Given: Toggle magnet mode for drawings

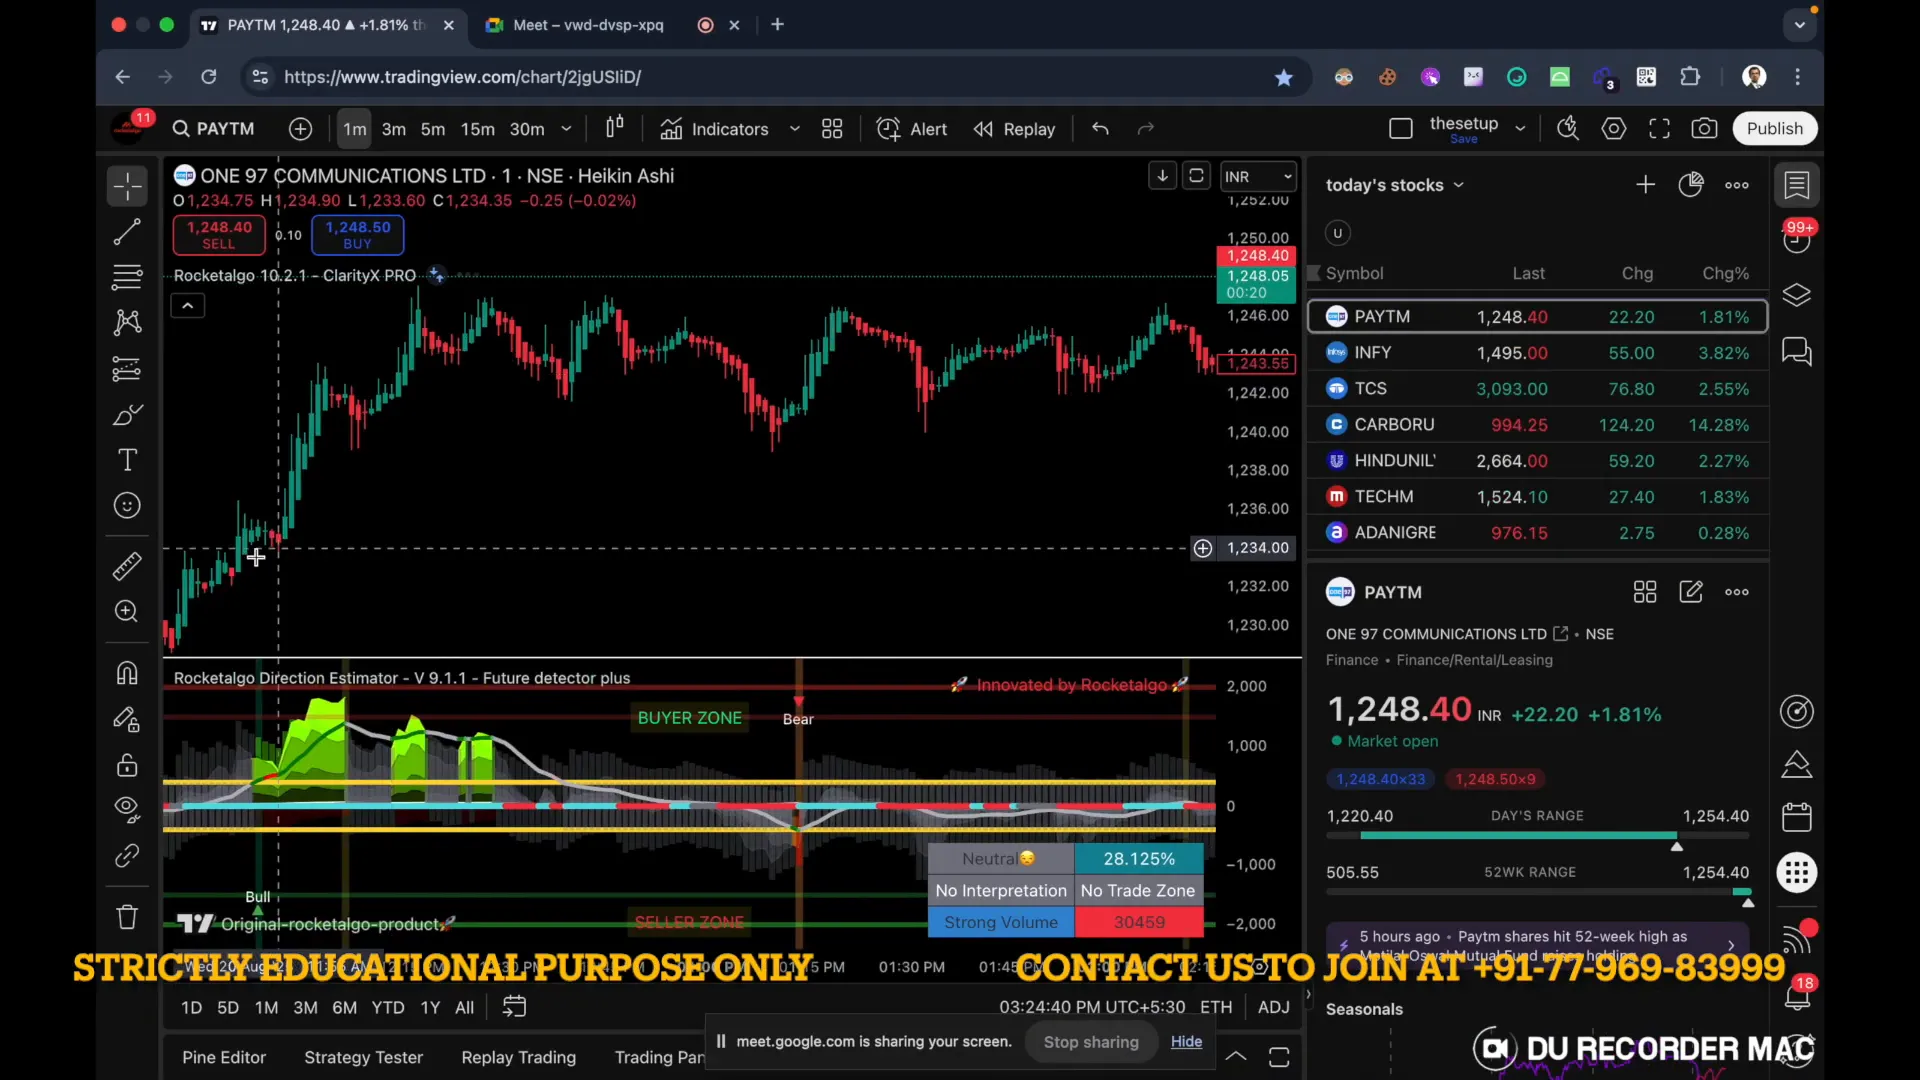Looking at the screenshot, I should tap(127, 673).
